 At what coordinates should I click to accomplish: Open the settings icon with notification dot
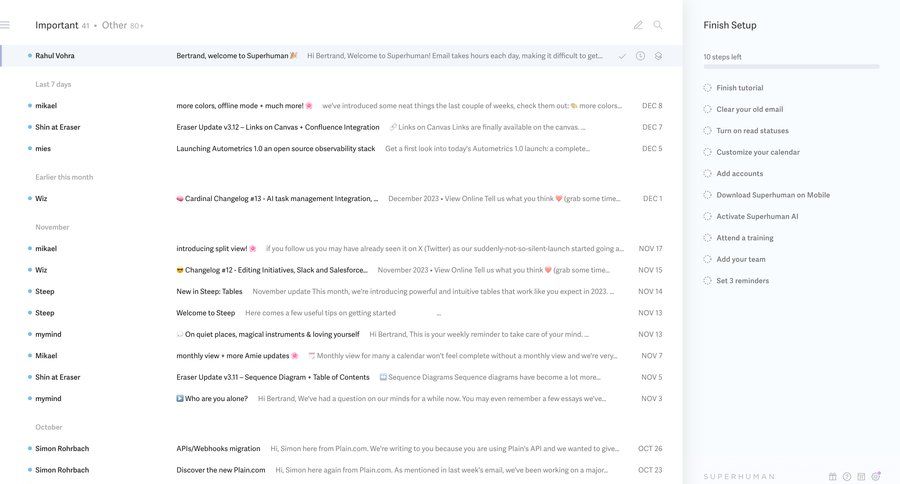click(876, 476)
